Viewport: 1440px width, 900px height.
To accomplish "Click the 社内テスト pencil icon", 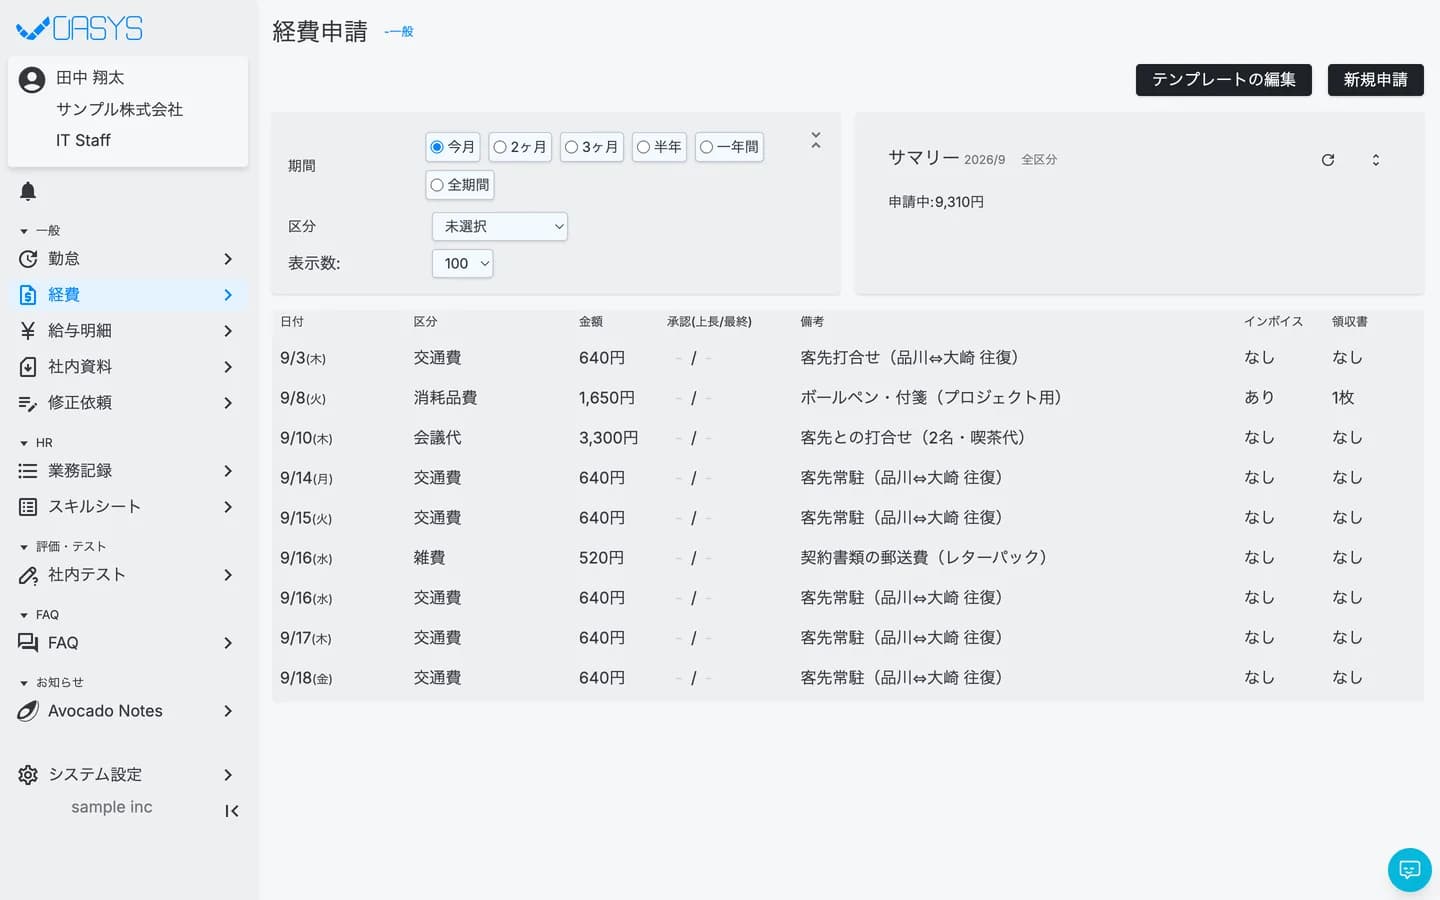I will [28, 575].
